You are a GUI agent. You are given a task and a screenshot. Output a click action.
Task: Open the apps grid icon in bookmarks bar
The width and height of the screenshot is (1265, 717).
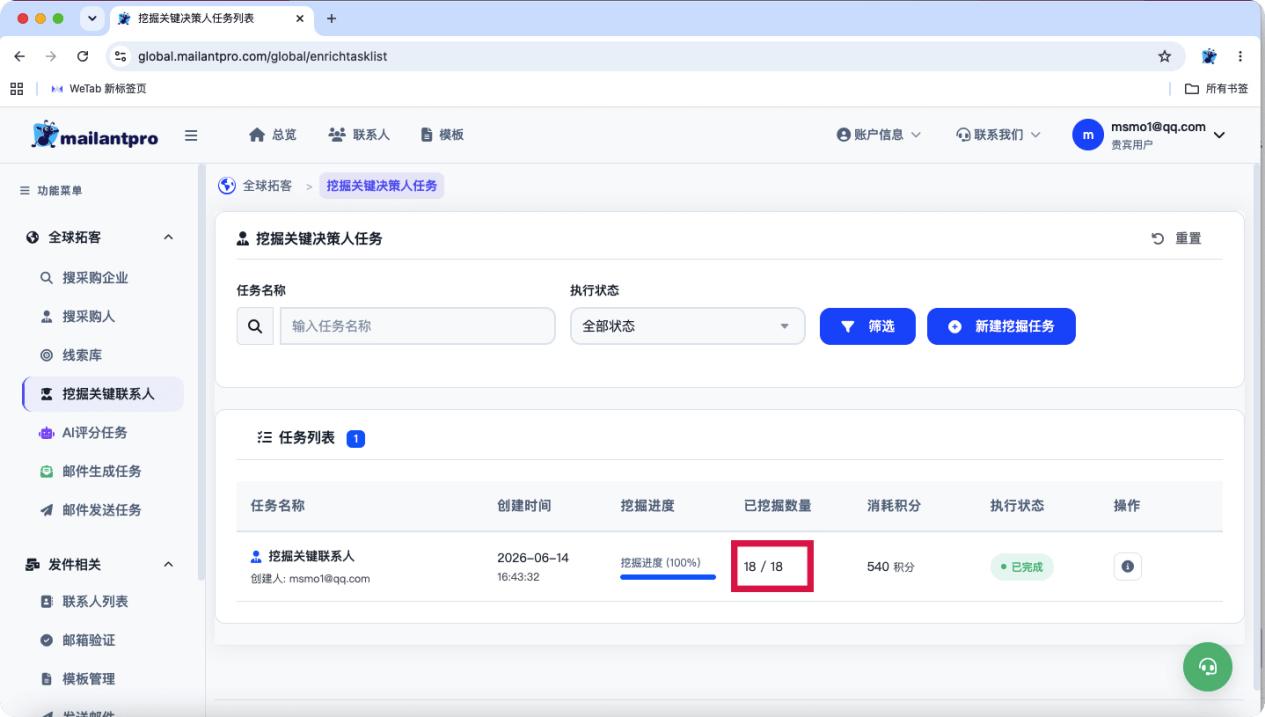(x=16, y=88)
